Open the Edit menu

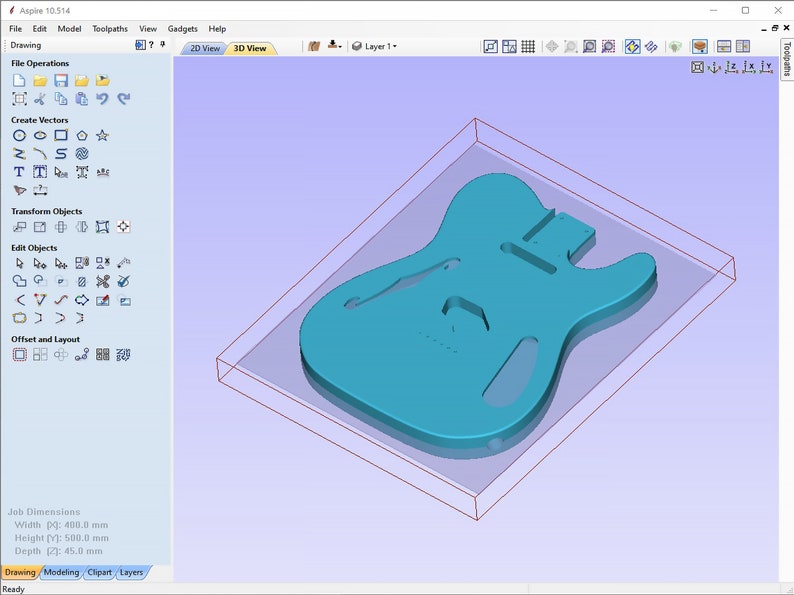pyautogui.click(x=39, y=29)
